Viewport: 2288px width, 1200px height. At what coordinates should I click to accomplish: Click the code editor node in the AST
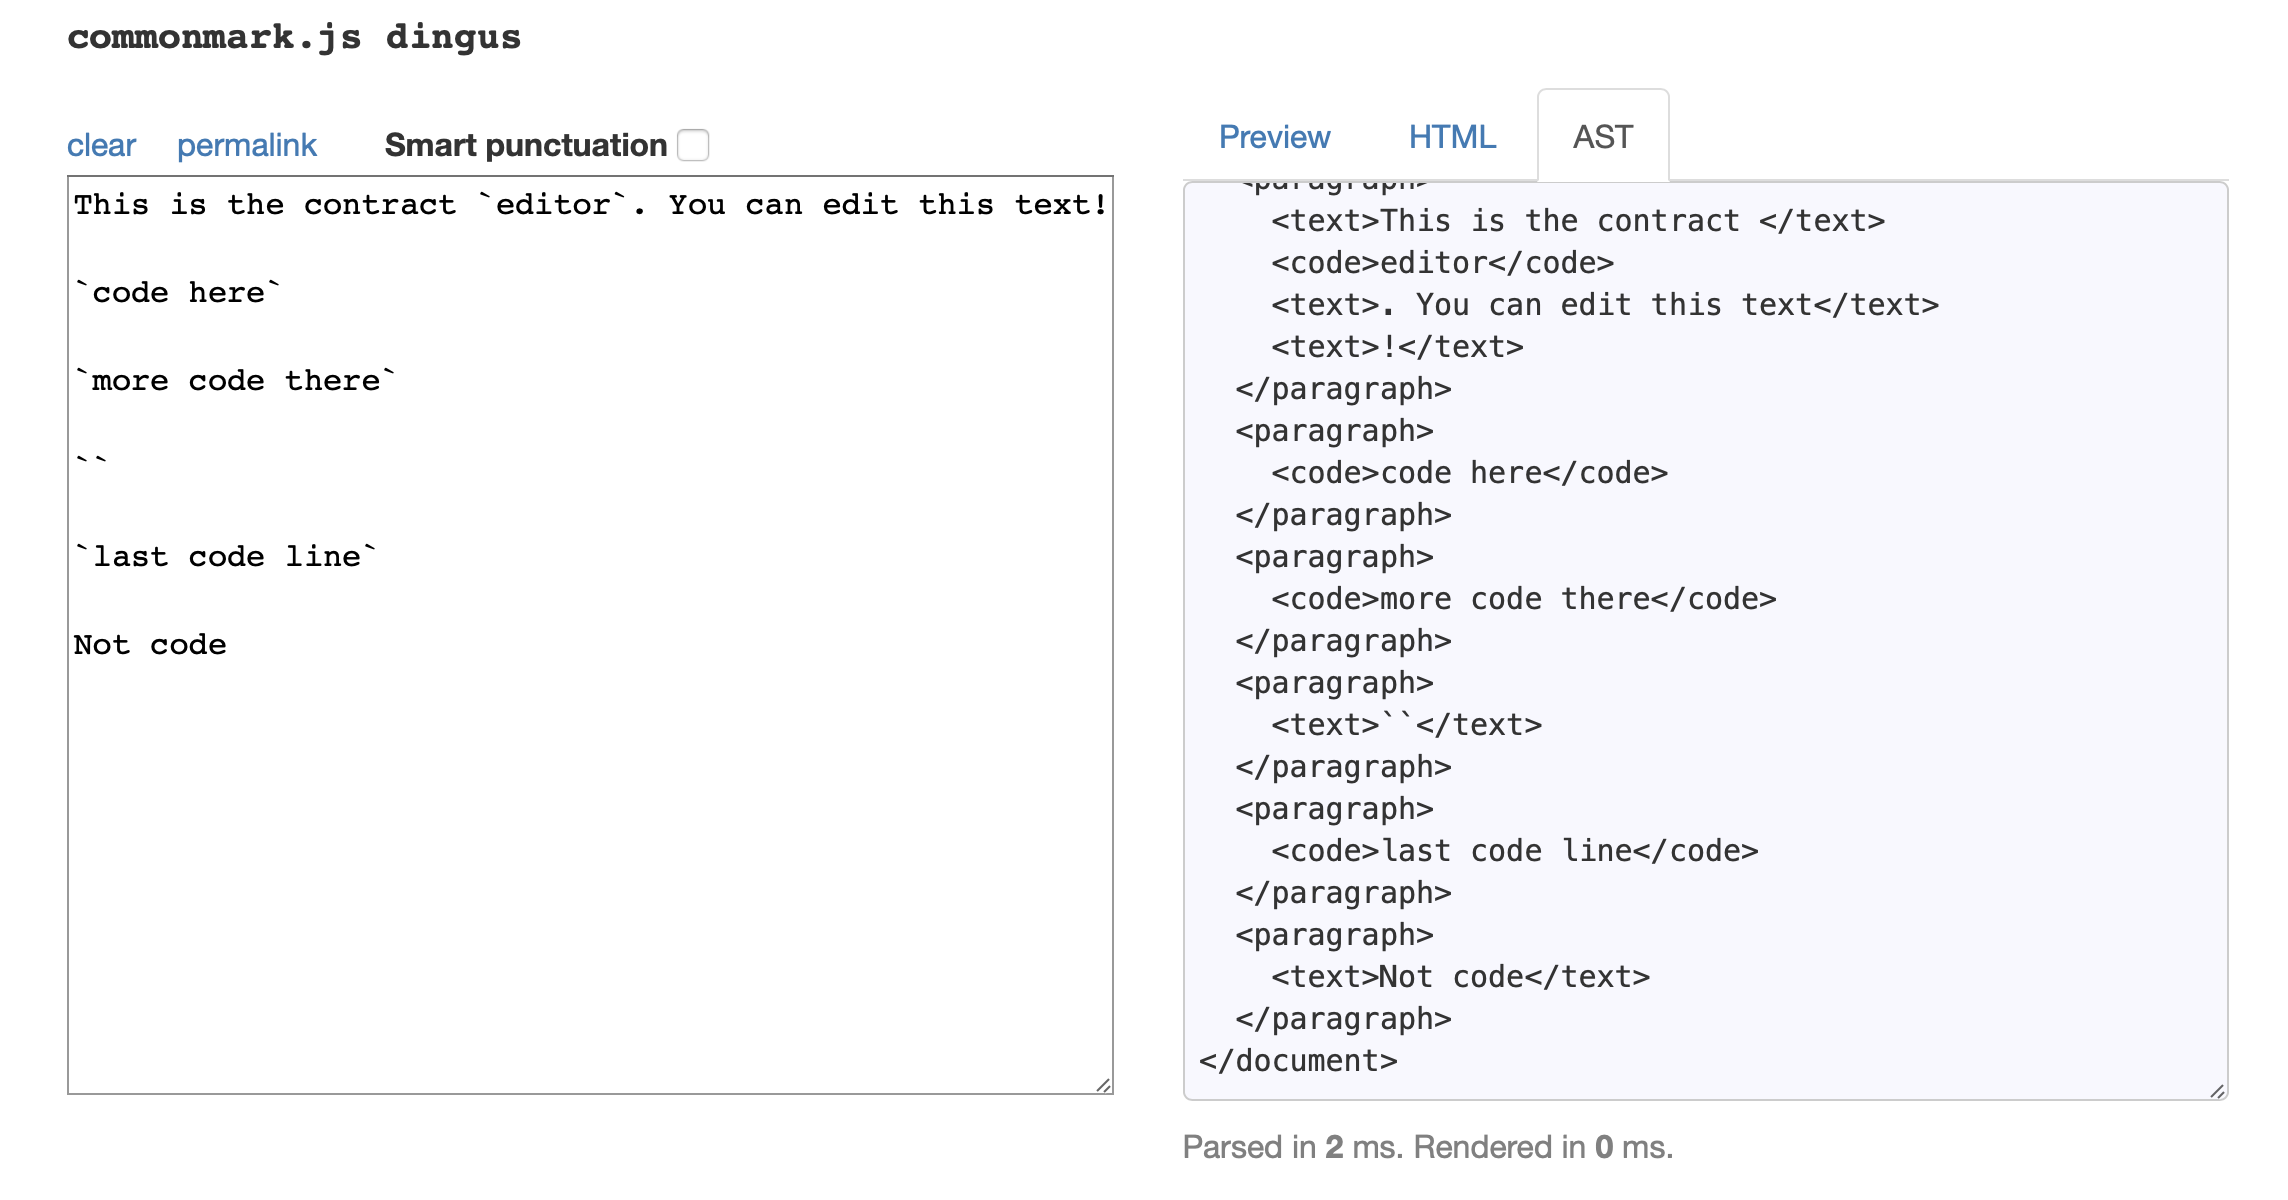click(x=1444, y=264)
